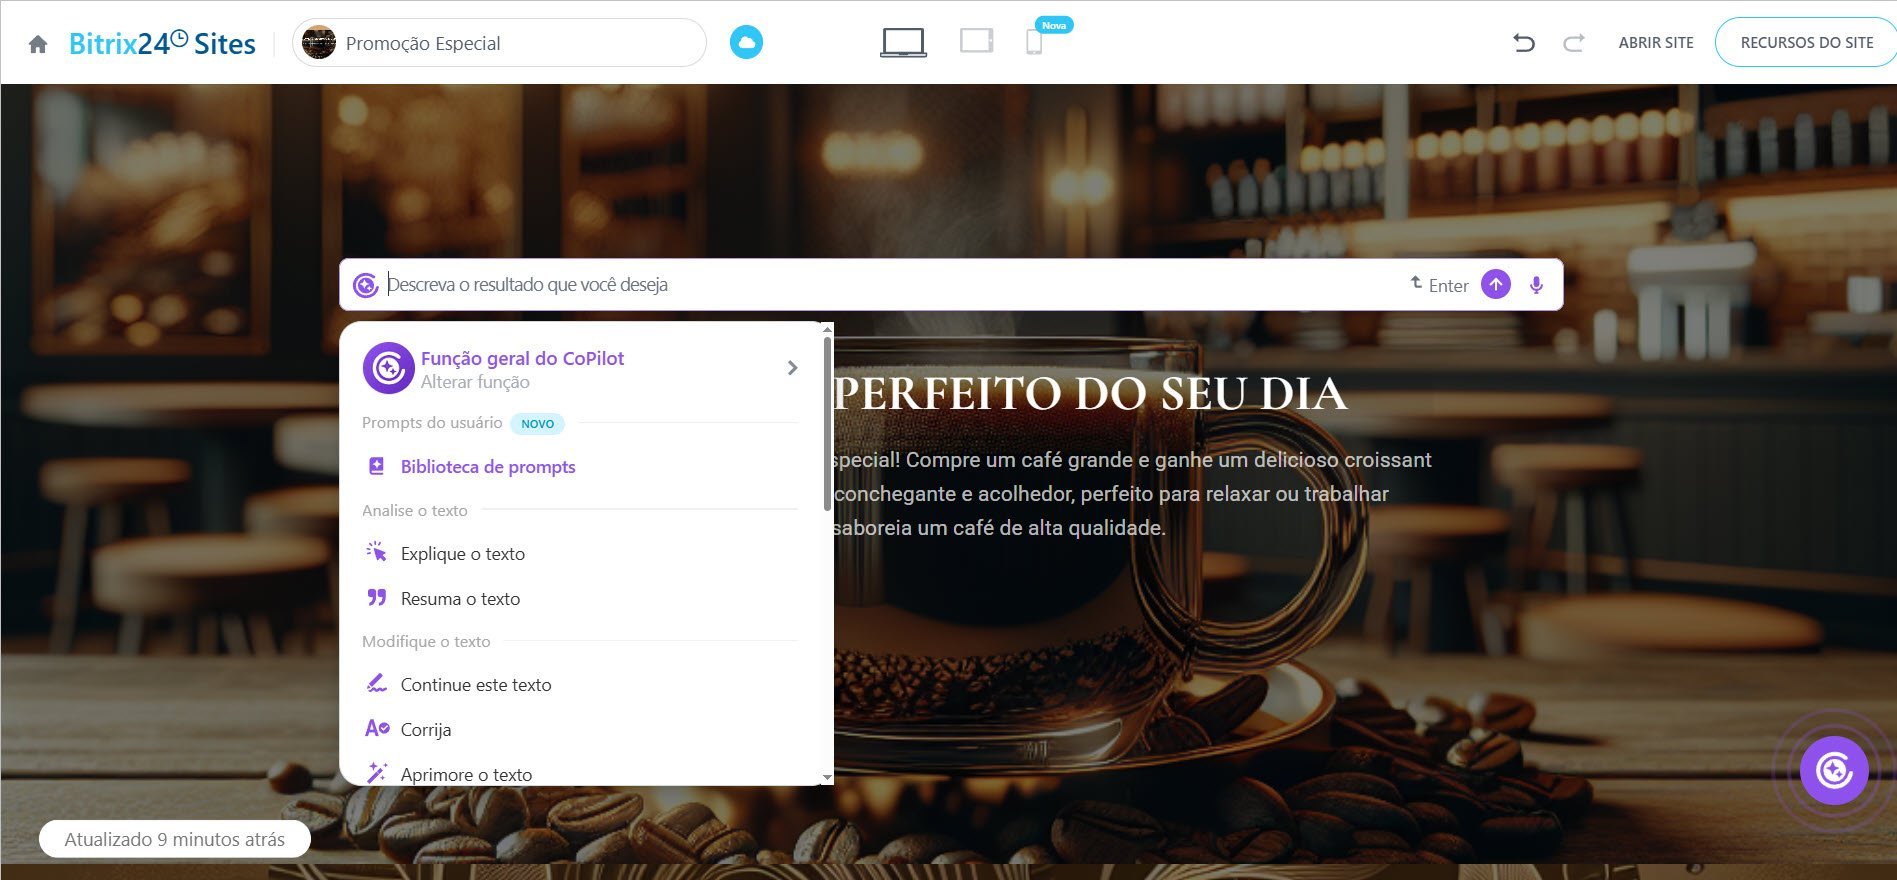Switch to mobile preview mode

click(x=1034, y=43)
